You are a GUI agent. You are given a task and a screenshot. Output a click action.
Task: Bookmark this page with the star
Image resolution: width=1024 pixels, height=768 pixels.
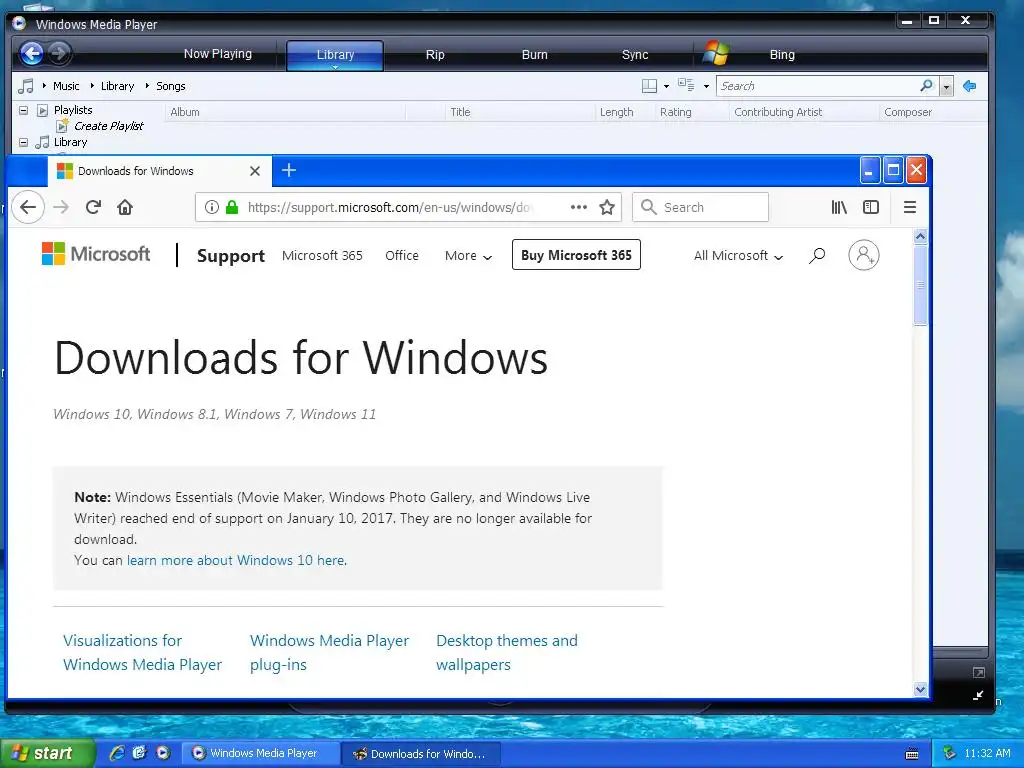coord(607,207)
